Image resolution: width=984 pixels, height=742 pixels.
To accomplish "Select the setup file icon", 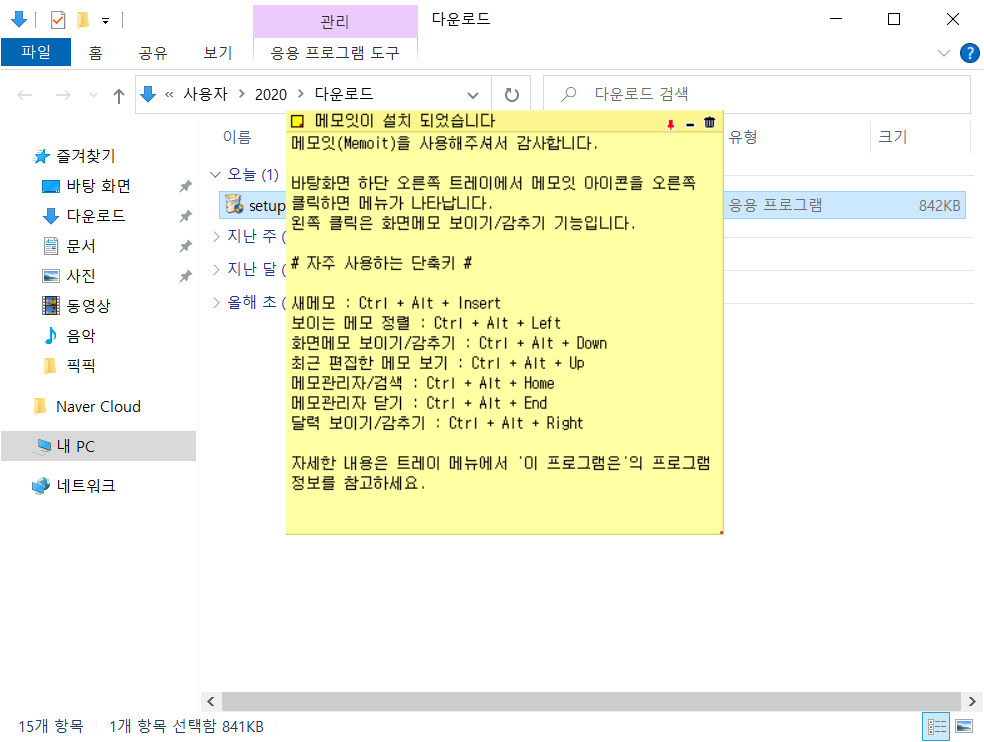I will [234, 205].
